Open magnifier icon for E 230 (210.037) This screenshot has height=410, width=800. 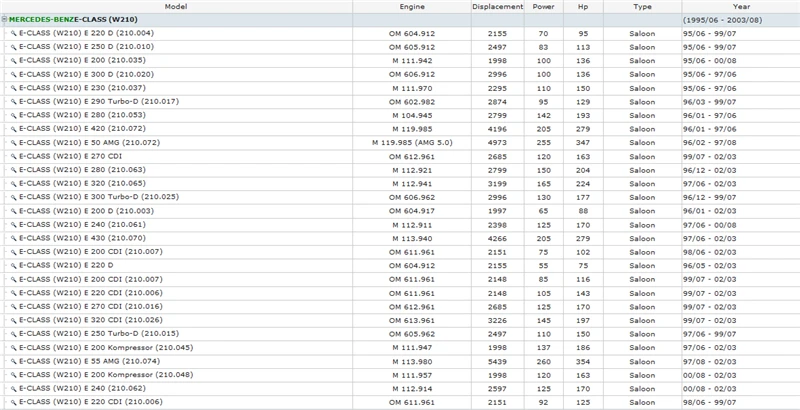coord(14,88)
